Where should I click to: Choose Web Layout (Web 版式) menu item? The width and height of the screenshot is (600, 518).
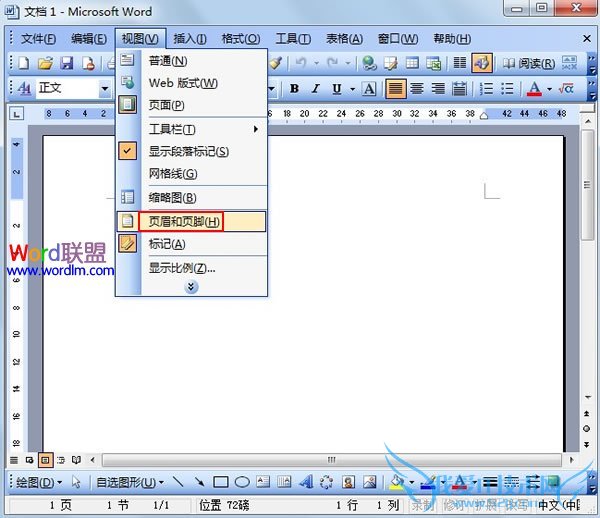tap(192, 83)
